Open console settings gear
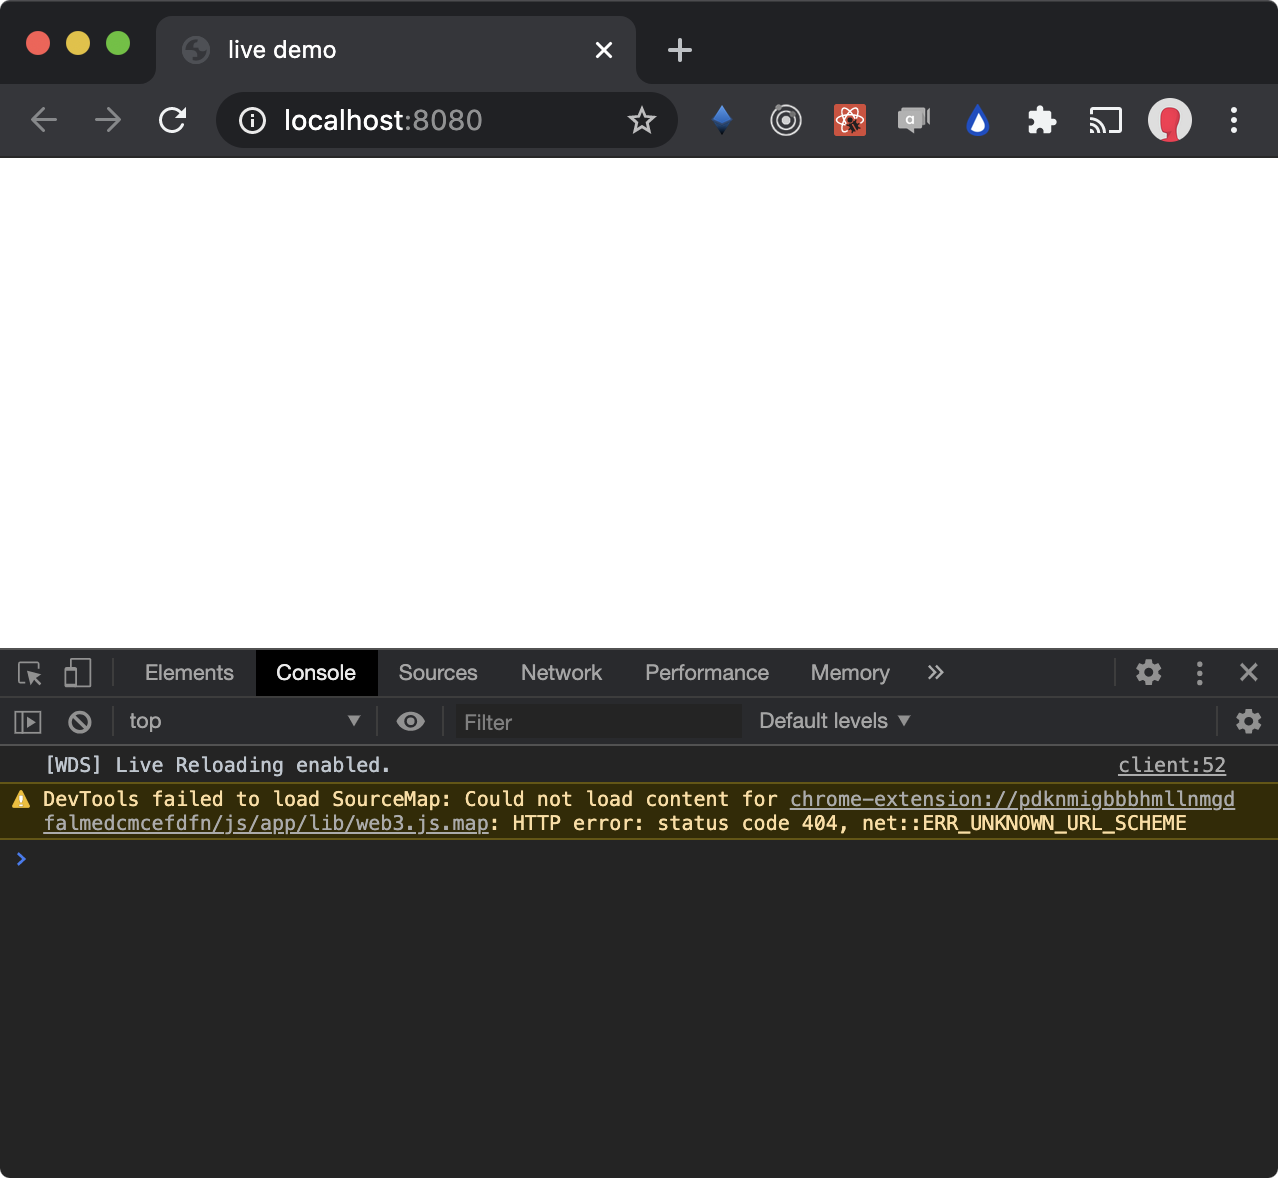 [x=1248, y=721]
